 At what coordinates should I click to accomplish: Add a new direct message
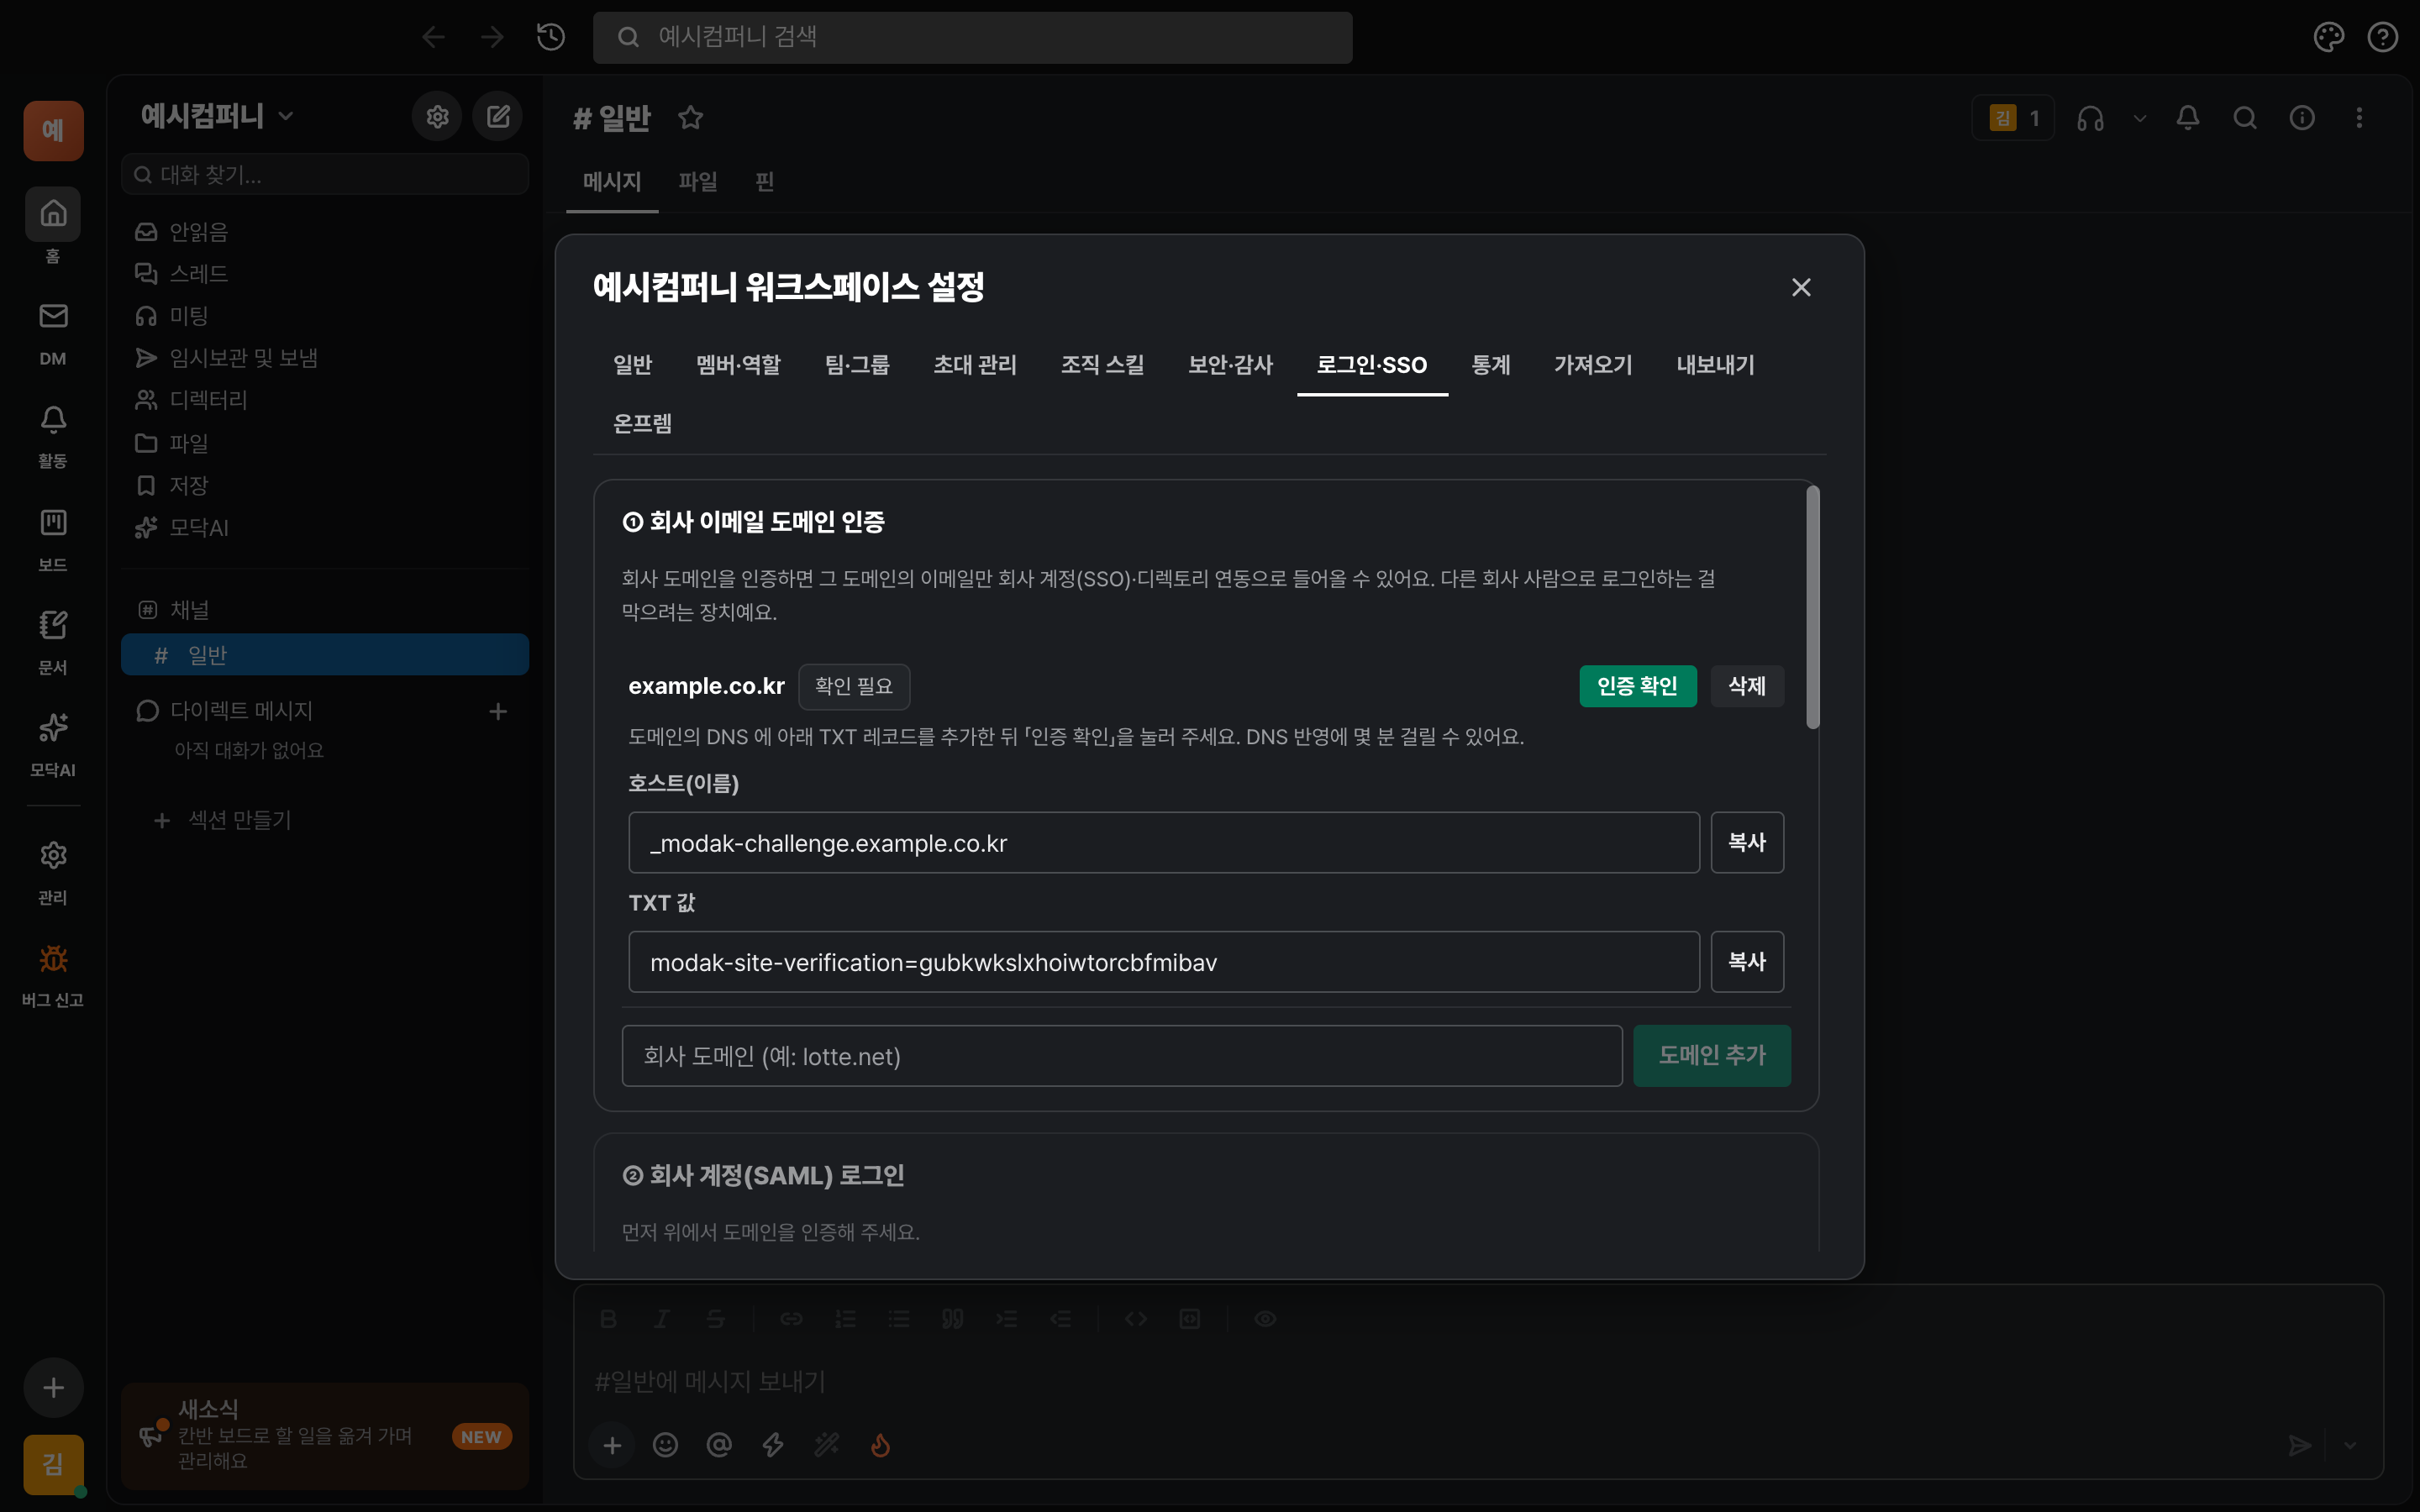498,711
